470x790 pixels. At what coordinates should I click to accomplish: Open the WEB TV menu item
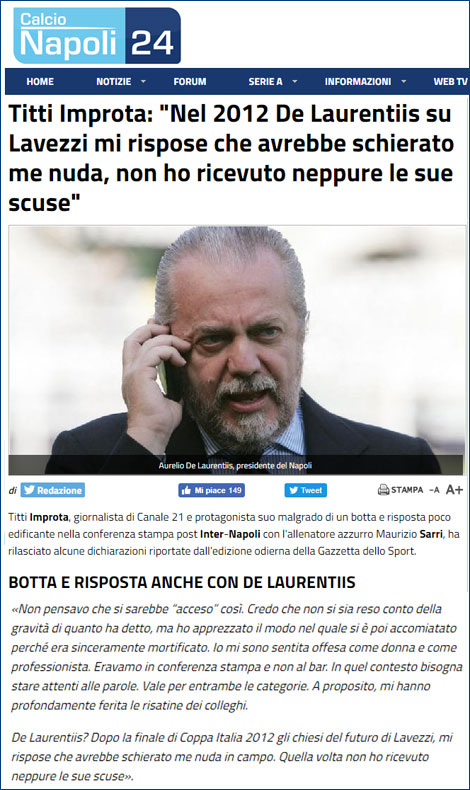(x=451, y=82)
